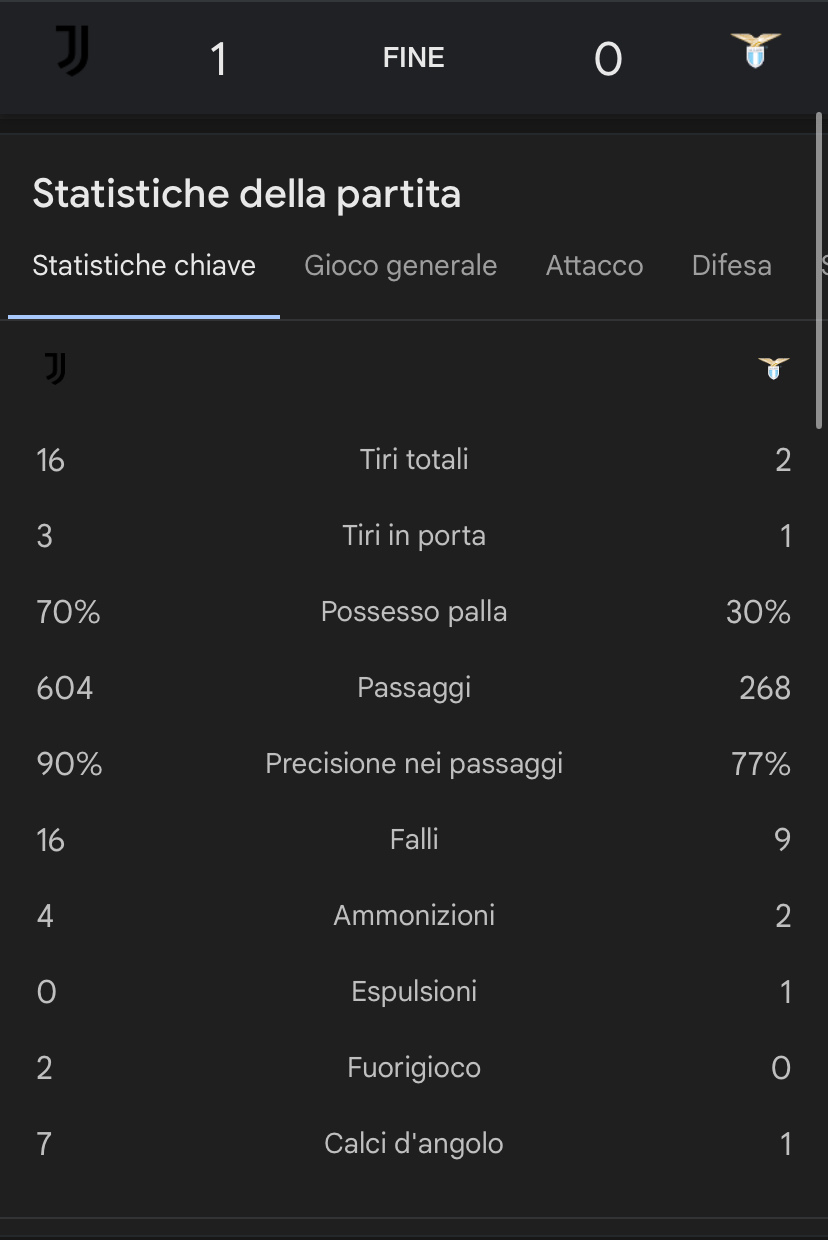Click the Espulsioni stat label
The image size is (828, 1240).
pos(414,992)
